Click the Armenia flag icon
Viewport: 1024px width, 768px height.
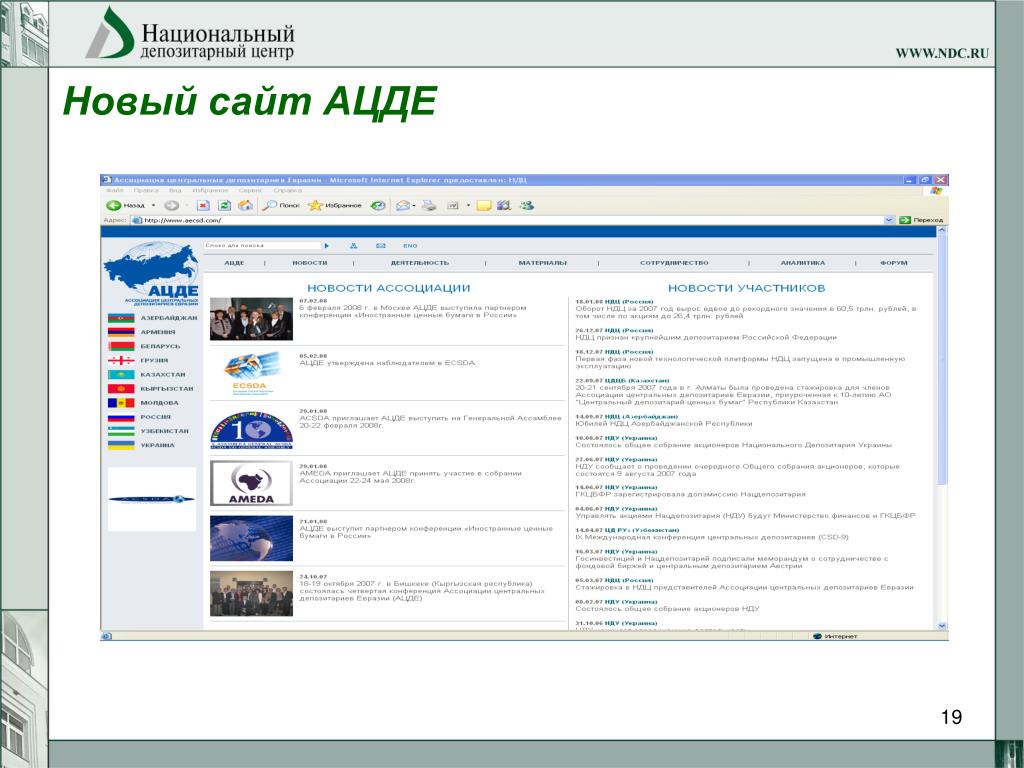click(121, 332)
